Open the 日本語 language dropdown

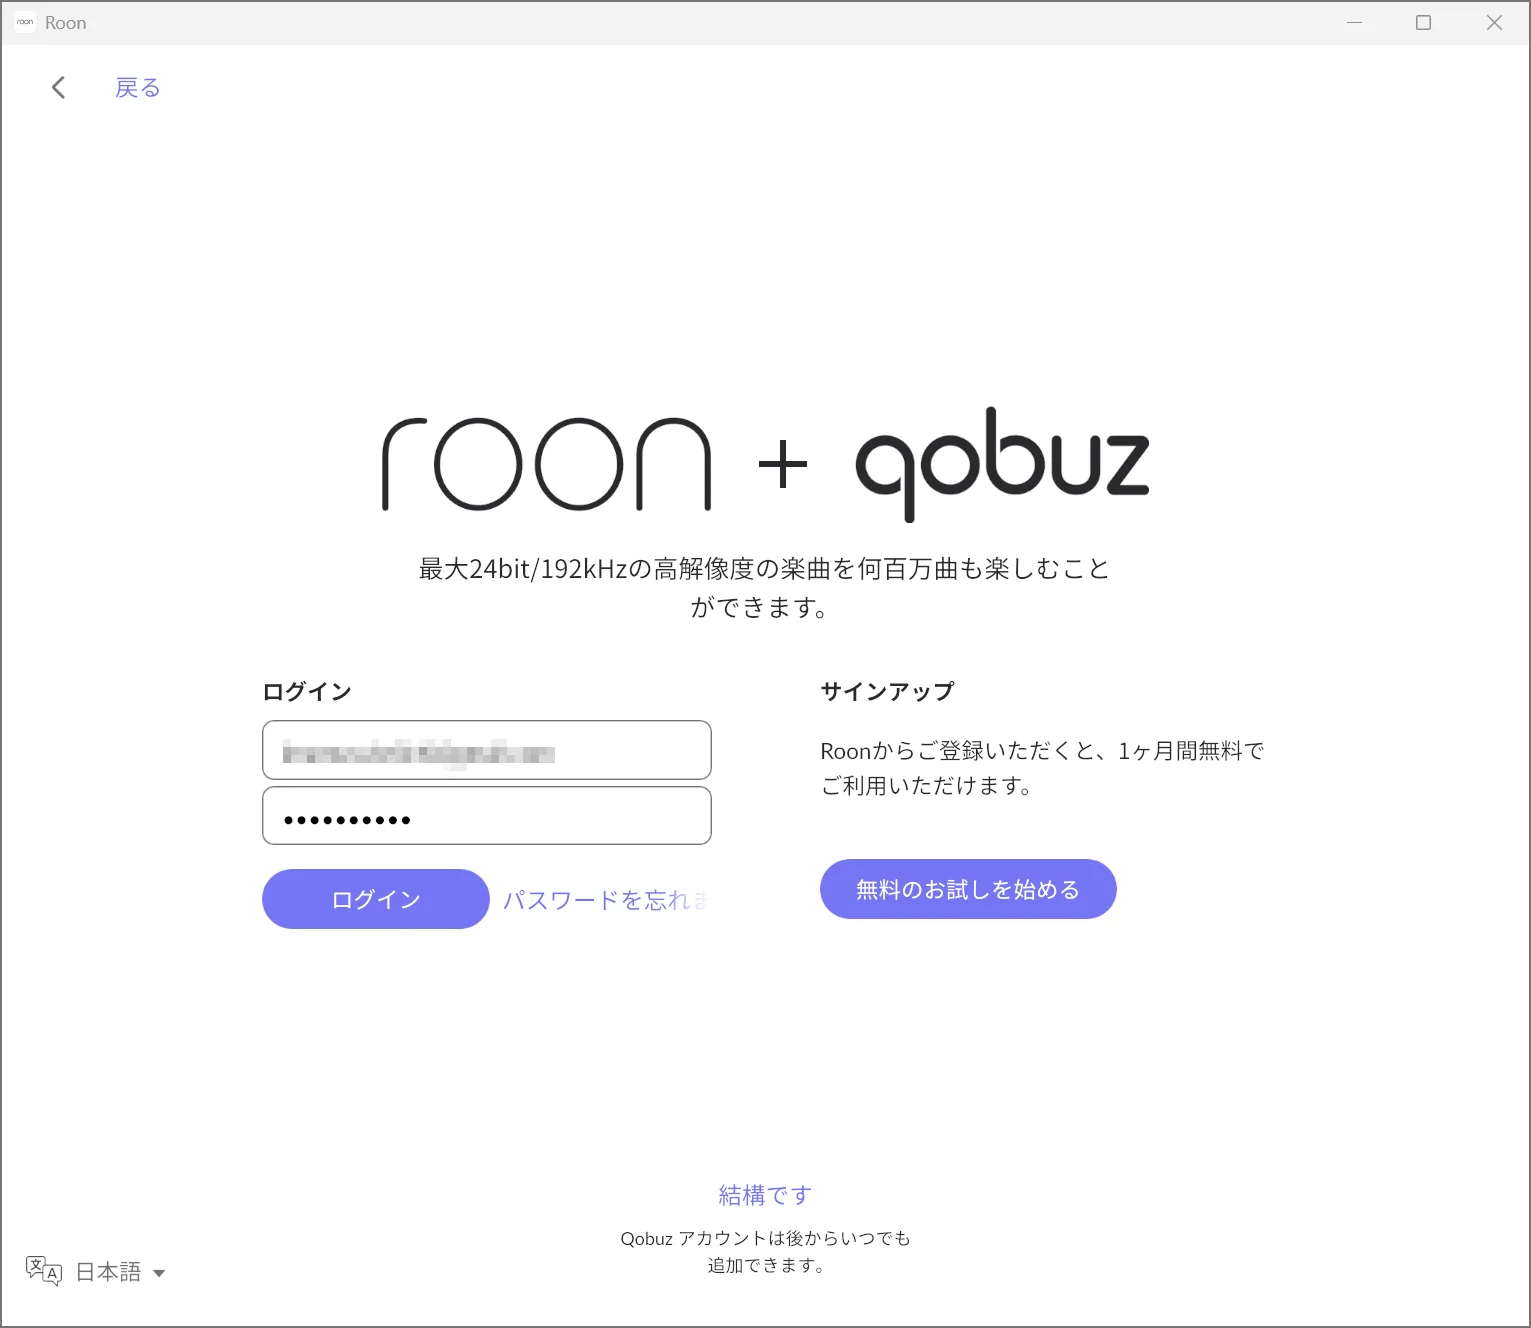(109, 1272)
